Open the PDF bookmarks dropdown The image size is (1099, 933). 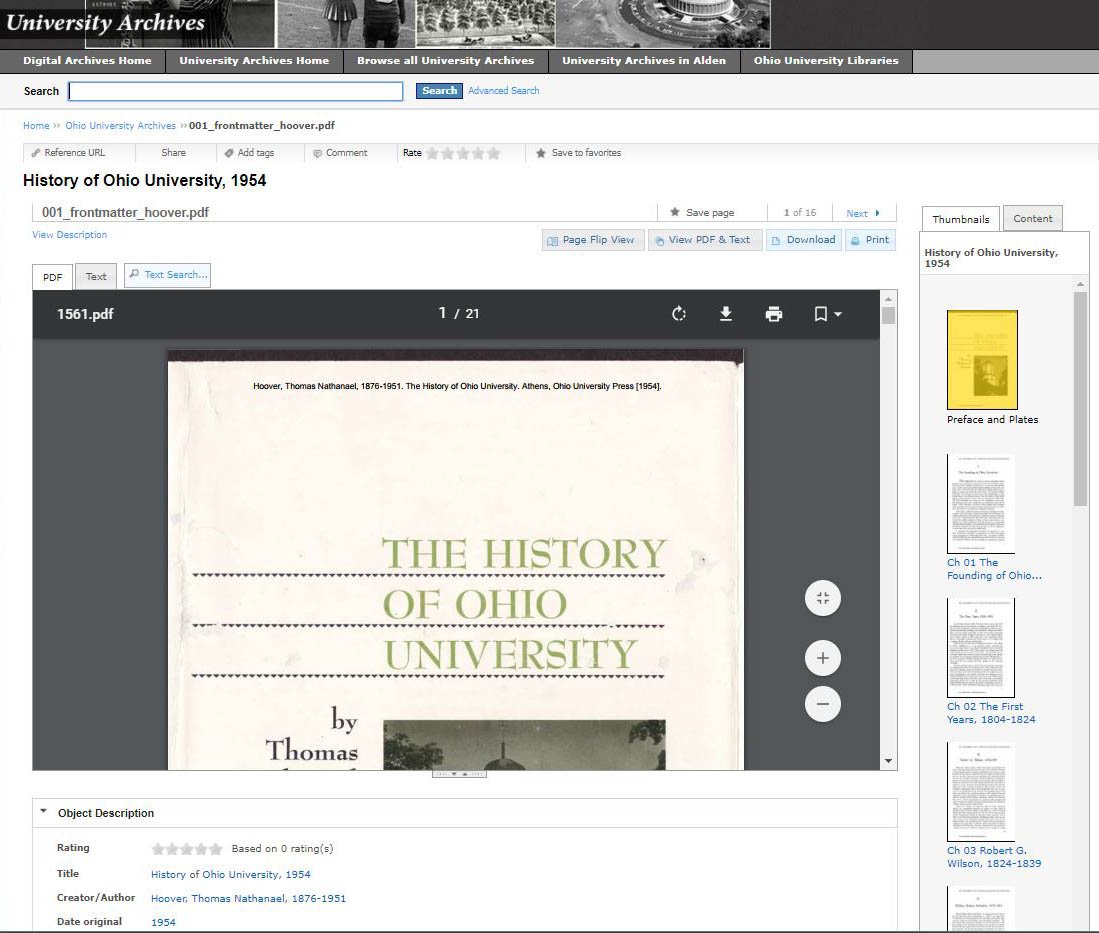click(827, 314)
